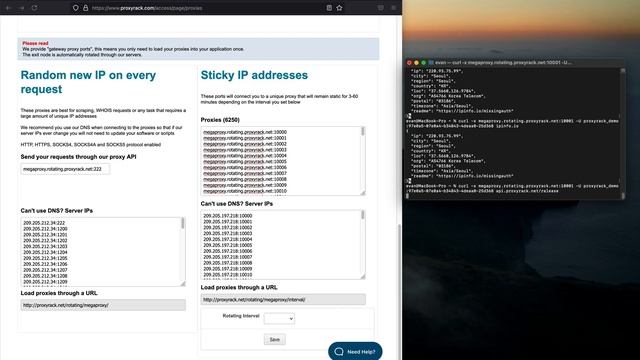Bookmark this page with the star icon
640x360 pixels.
pyautogui.click(x=339, y=8)
